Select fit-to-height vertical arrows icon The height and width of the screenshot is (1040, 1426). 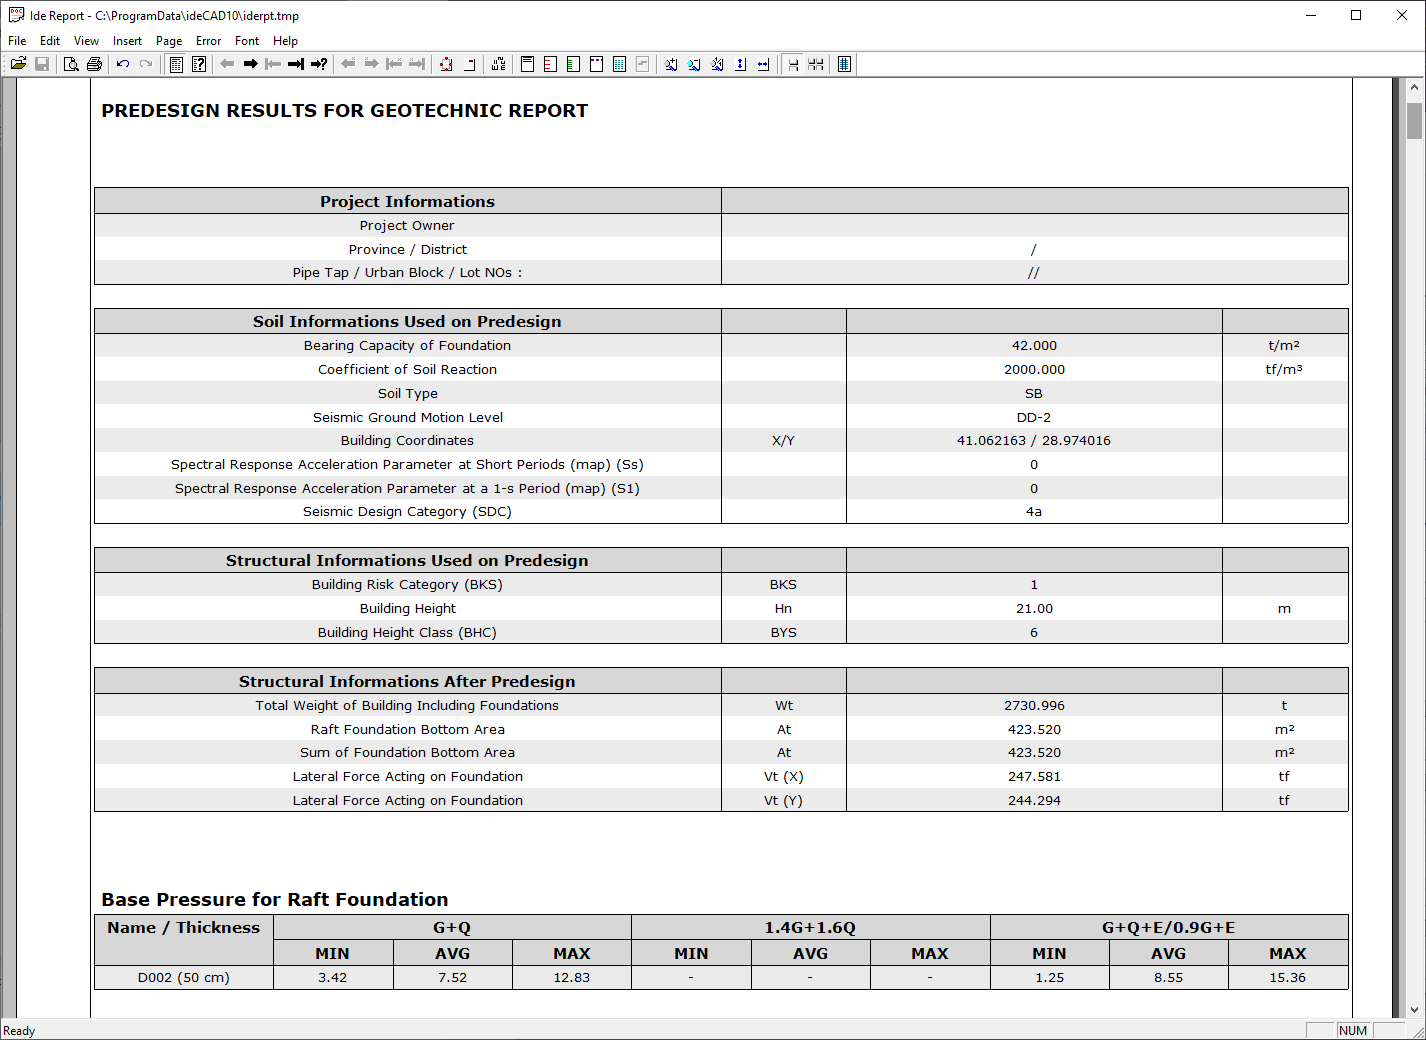(x=740, y=64)
